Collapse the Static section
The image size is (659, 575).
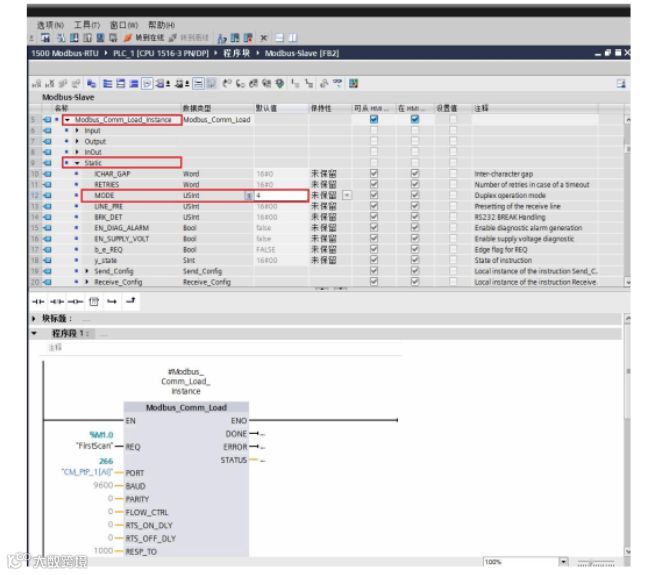[77, 163]
